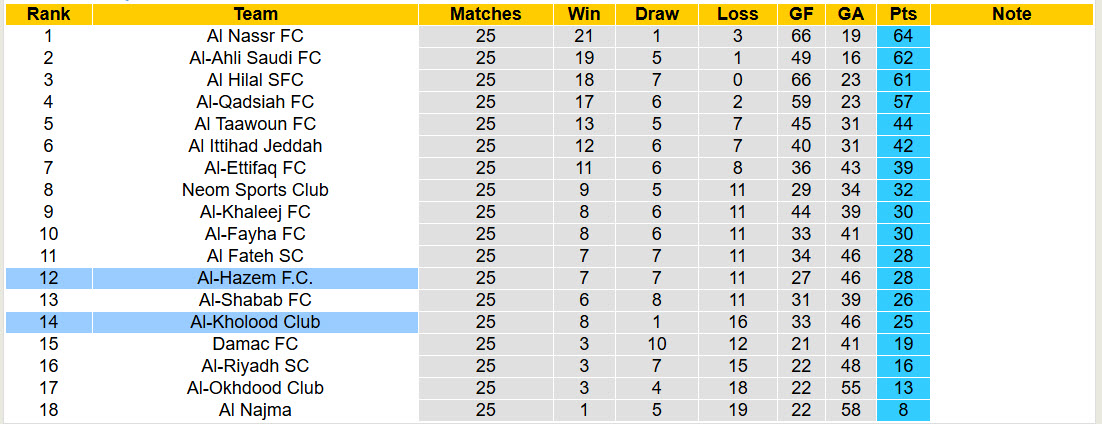Click the Al Ittihad Jeddah team name
Image resolution: width=1102 pixels, height=424 pixels.
click(255, 146)
